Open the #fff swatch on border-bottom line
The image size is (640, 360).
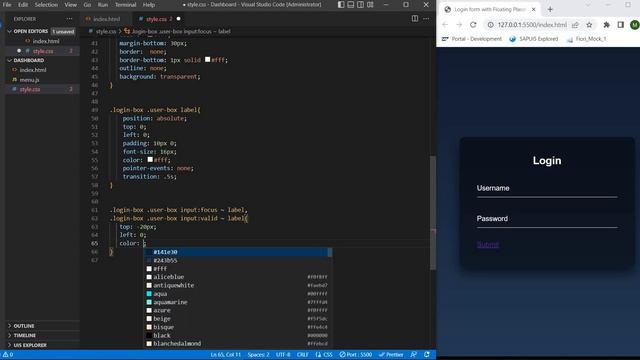207,60
